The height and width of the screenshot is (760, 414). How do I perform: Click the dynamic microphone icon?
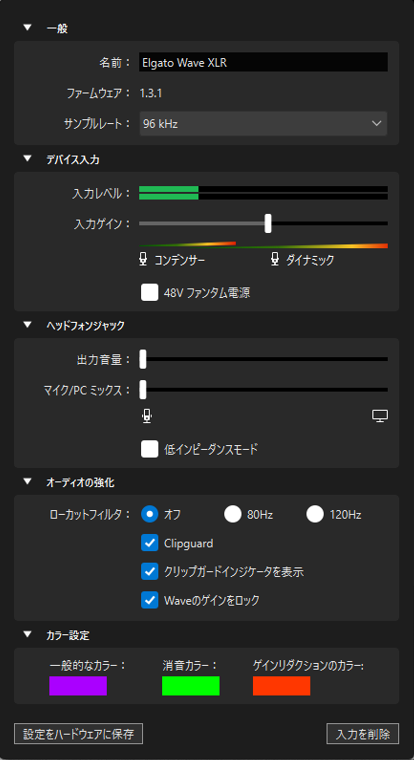(275, 260)
